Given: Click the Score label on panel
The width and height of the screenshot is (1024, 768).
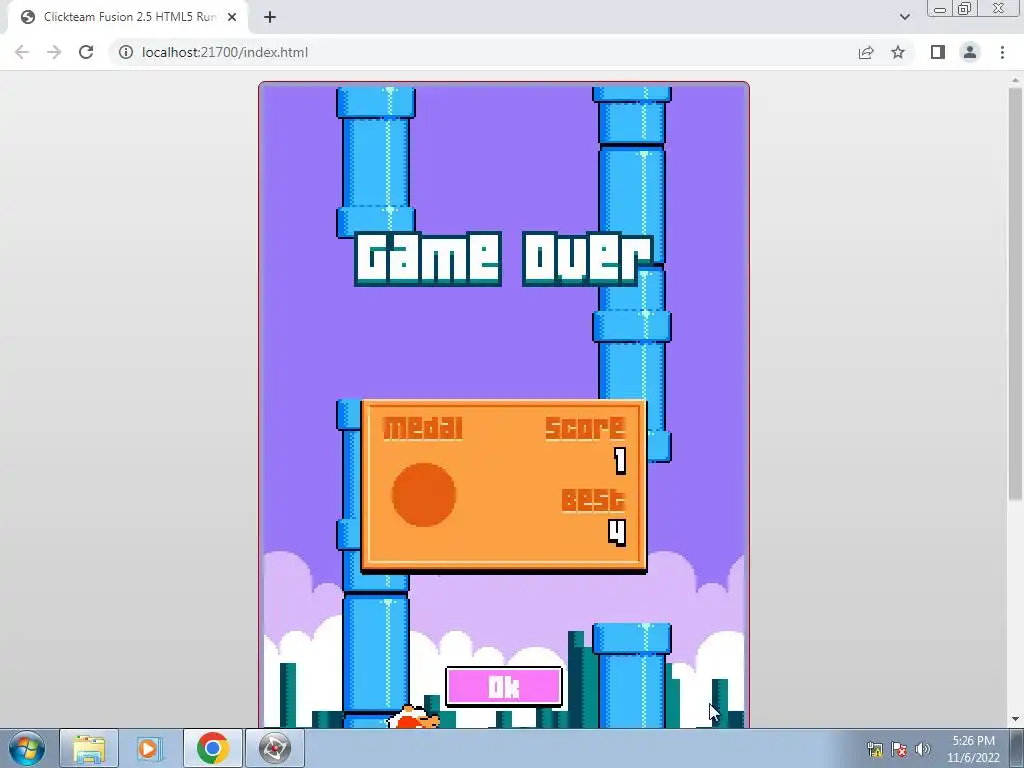Looking at the screenshot, I should [585, 428].
